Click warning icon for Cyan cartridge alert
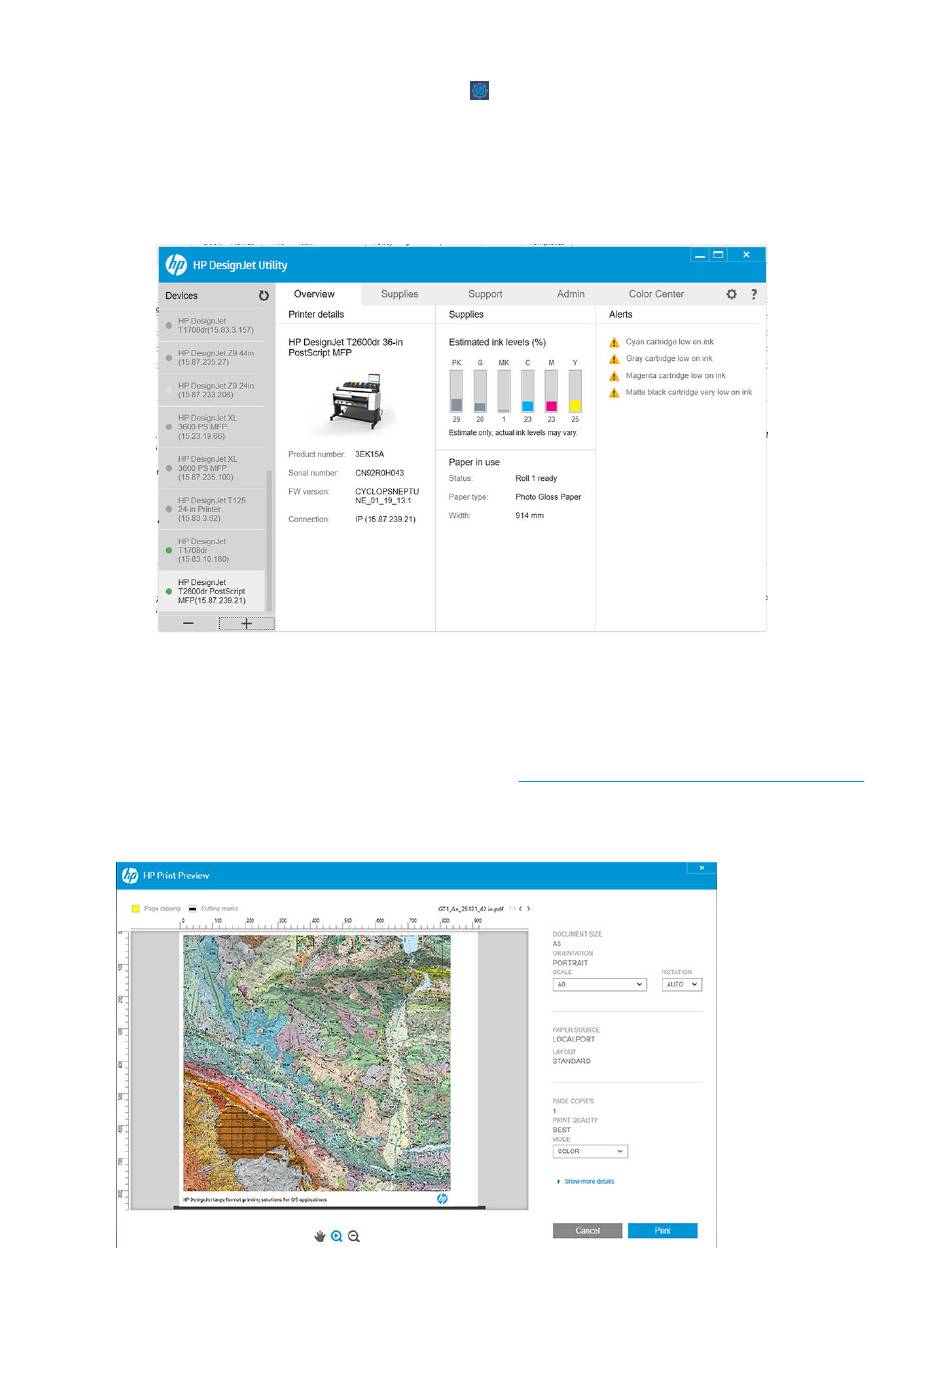The height and width of the screenshot is (1398, 950). 614,342
